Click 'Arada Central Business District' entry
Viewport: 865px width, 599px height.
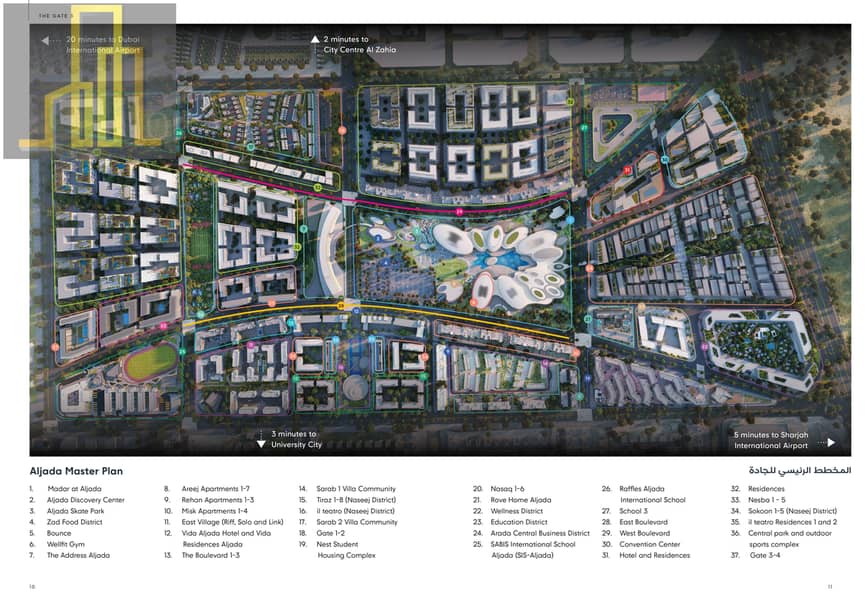click(x=540, y=533)
